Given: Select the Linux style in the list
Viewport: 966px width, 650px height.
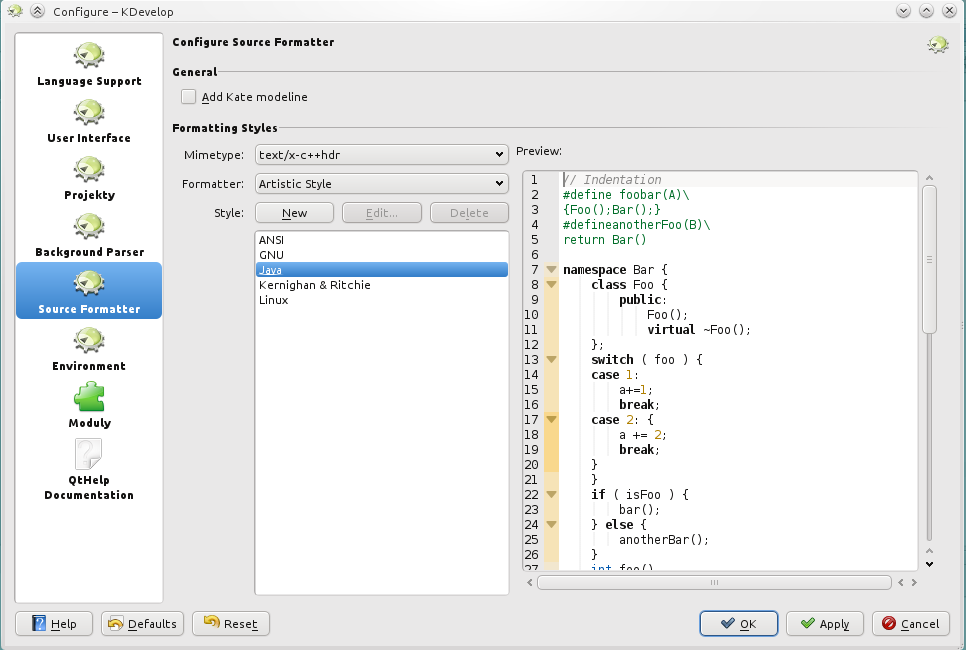Looking at the screenshot, I should coord(381,299).
